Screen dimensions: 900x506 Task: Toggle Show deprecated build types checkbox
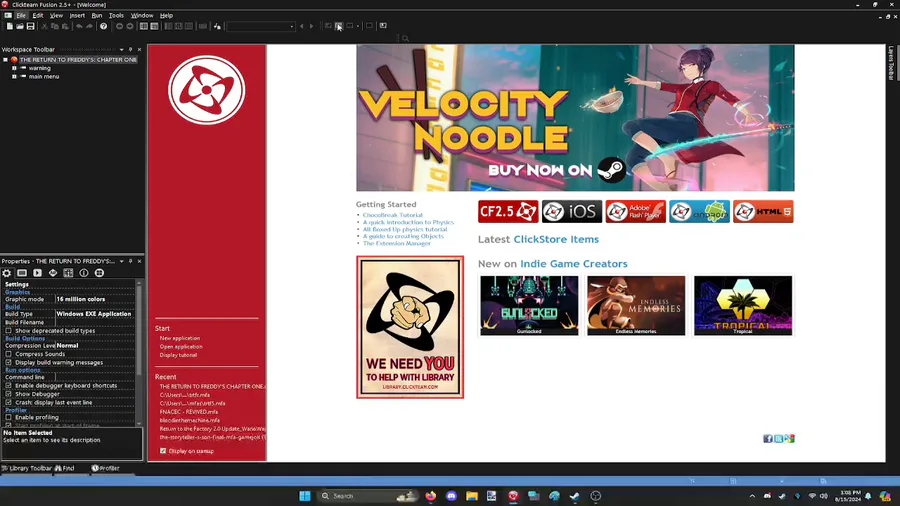(9, 330)
